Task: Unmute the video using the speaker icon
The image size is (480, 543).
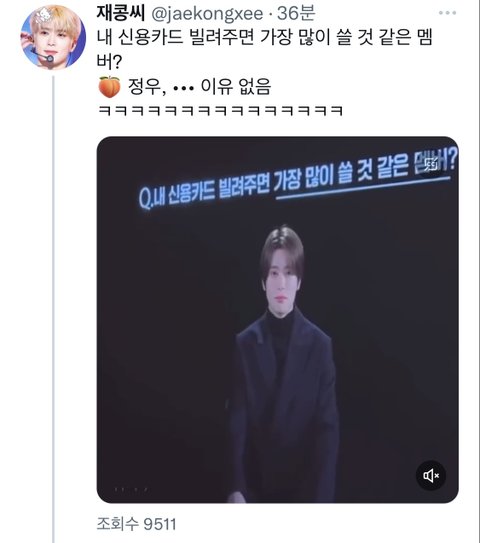Action: pos(431,475)
